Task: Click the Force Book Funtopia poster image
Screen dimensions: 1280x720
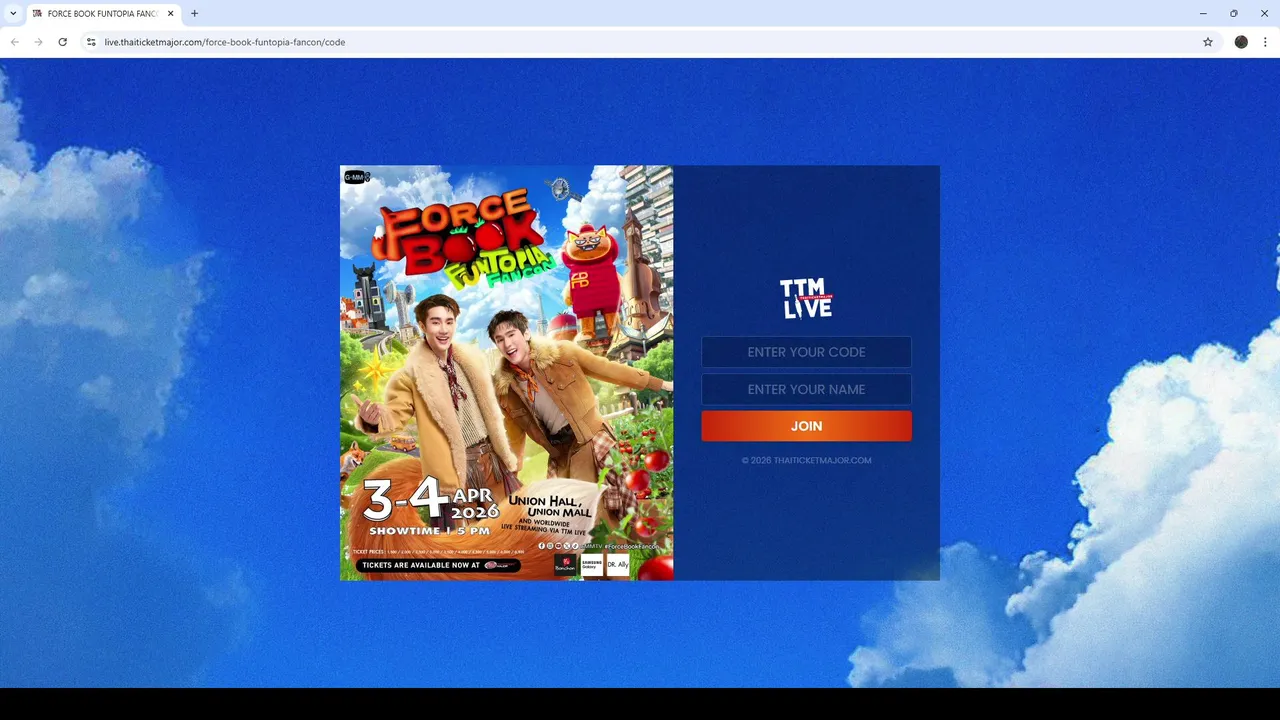Action: 506,373
